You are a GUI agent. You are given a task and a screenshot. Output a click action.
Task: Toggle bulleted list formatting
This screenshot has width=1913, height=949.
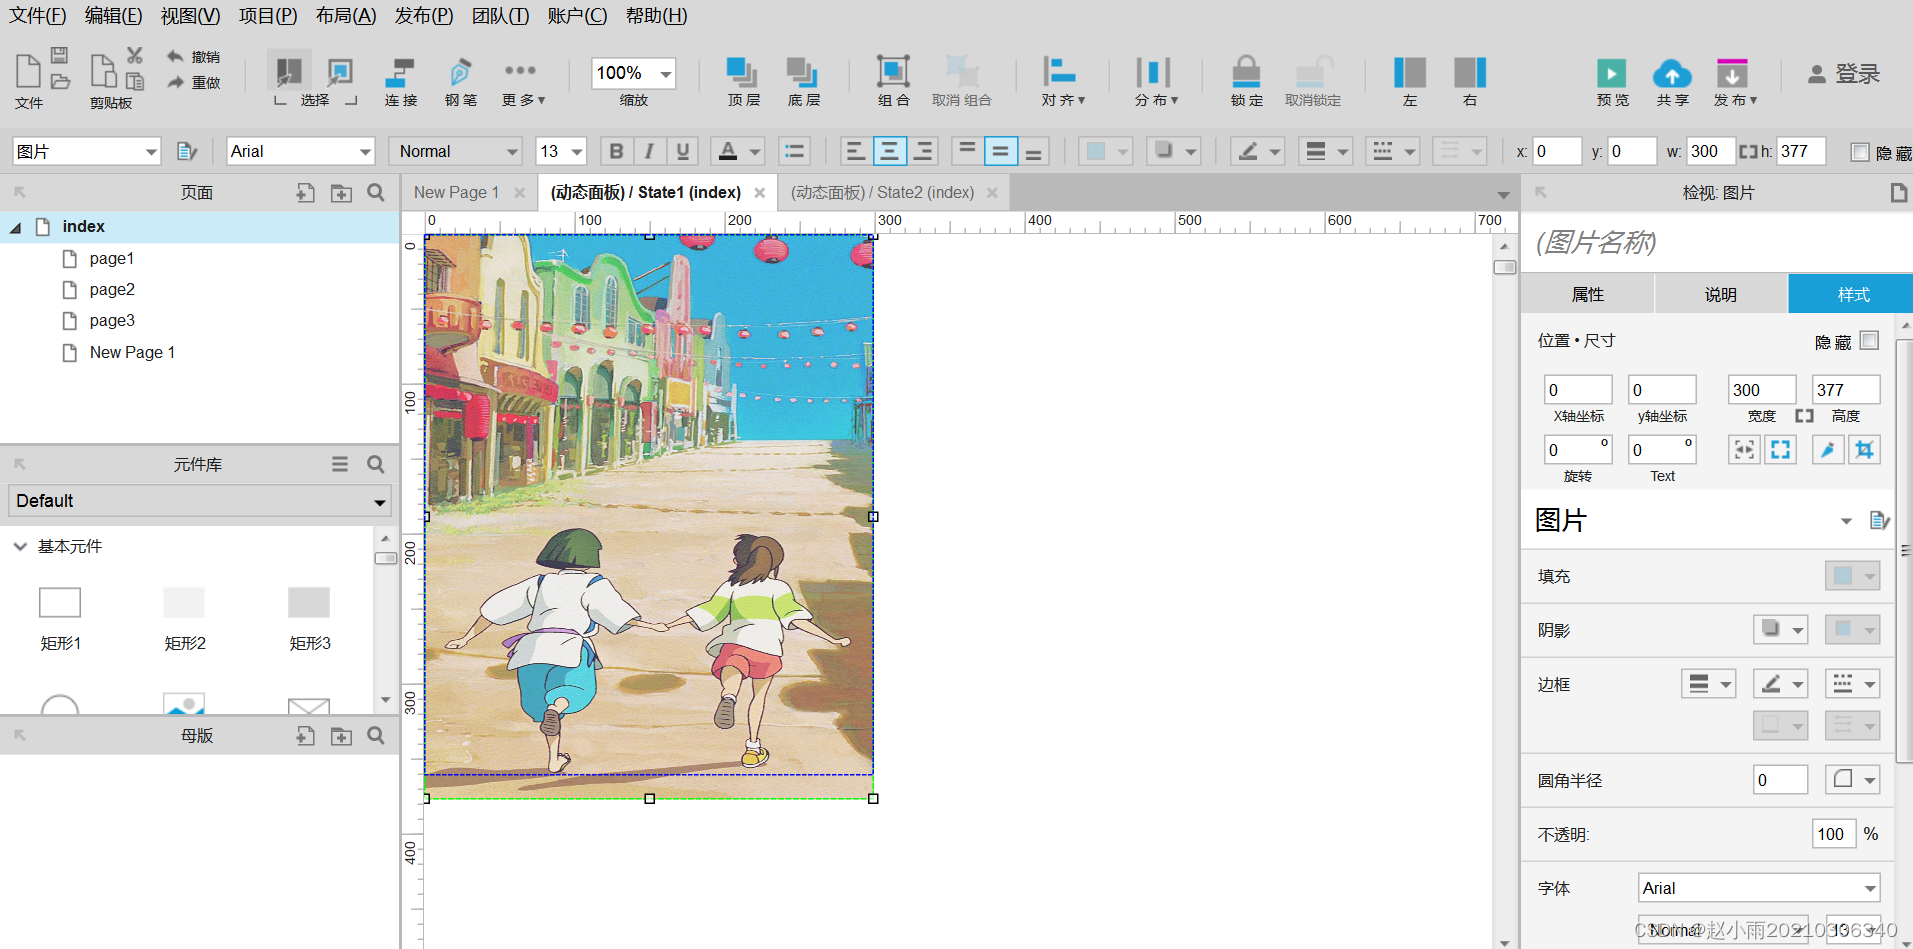point(794,151)
